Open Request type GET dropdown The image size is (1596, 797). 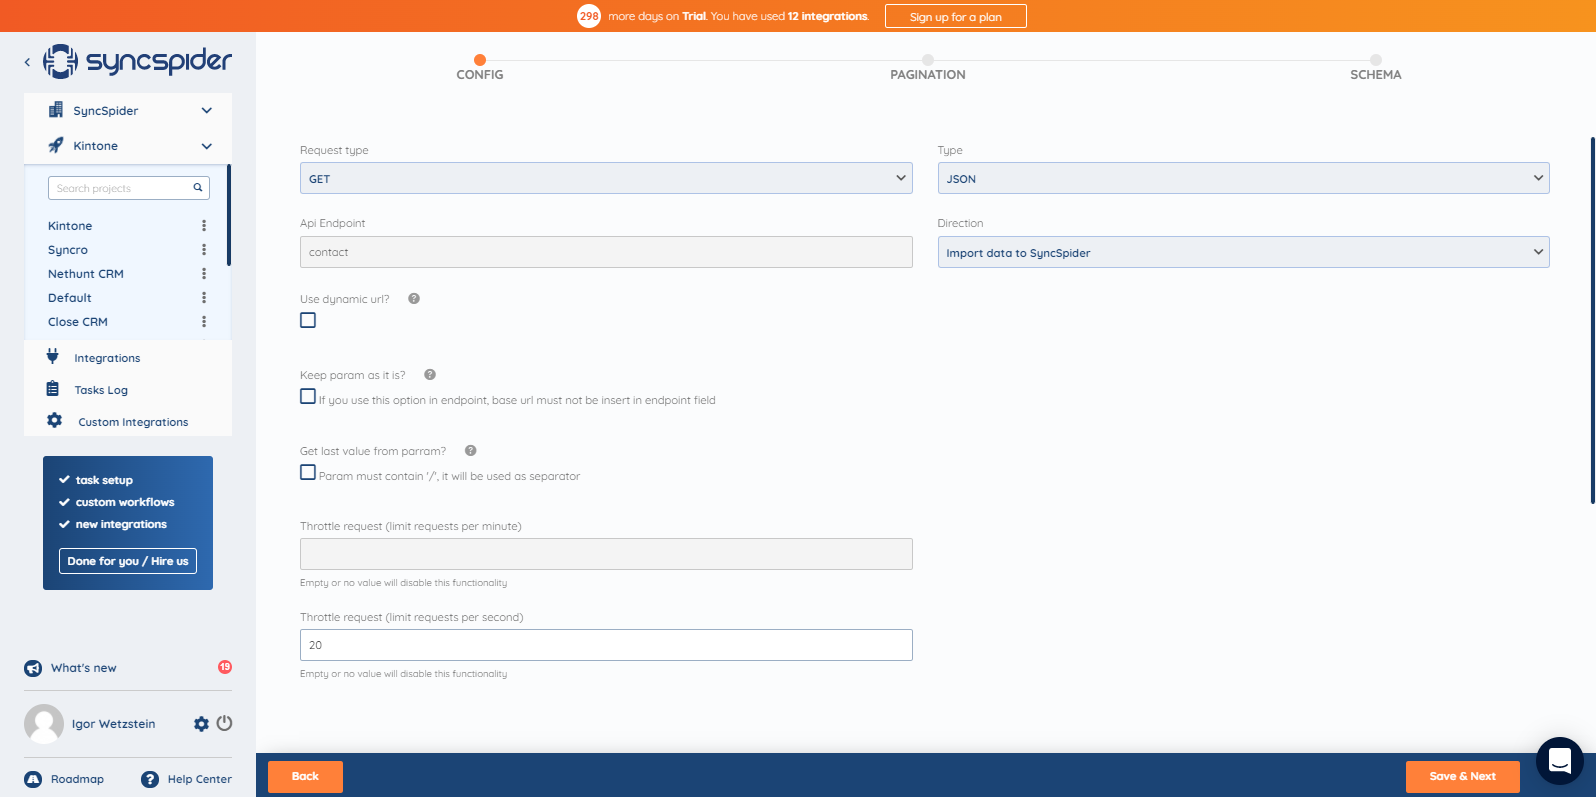[x=606, y=178]
